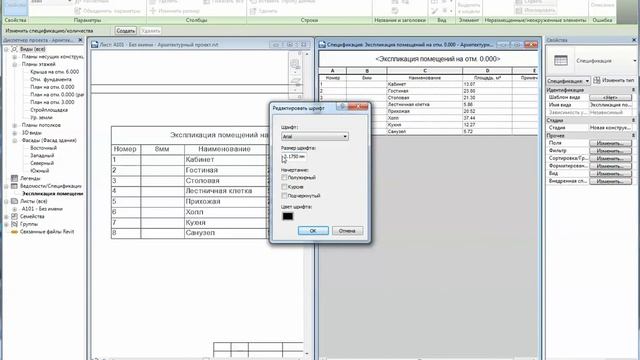Viewport: 640px width, 360px height.
Task: Expand the A101 - Без имени sheet node
Action: tap(14, 209)
